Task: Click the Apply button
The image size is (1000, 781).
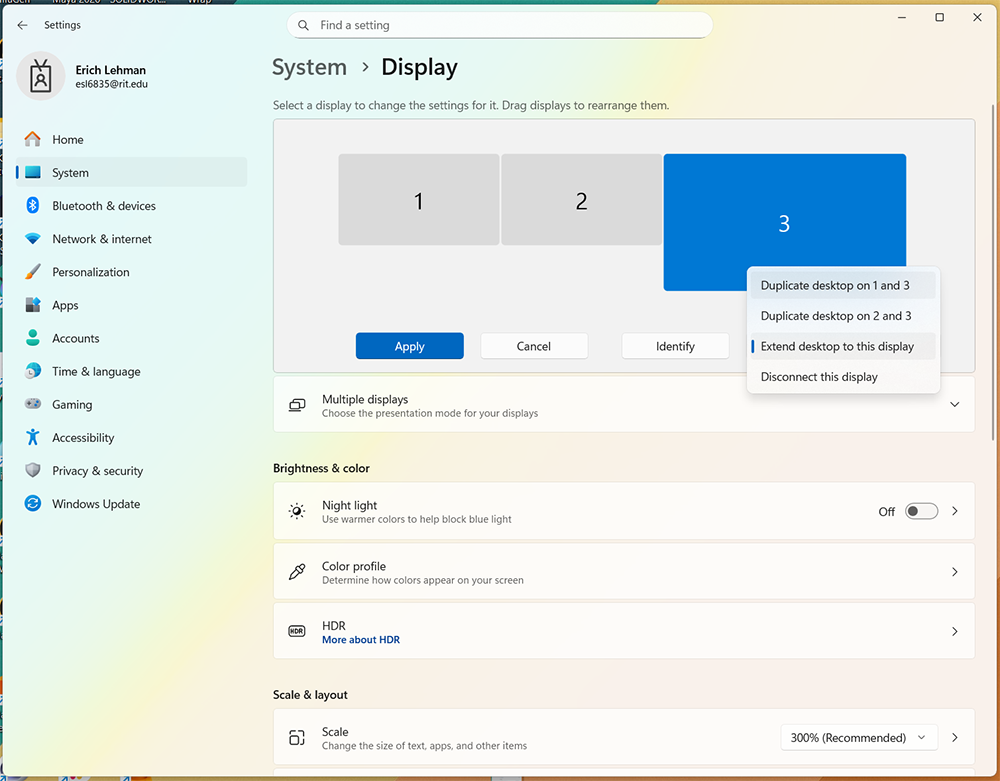Action: (409, 346)
